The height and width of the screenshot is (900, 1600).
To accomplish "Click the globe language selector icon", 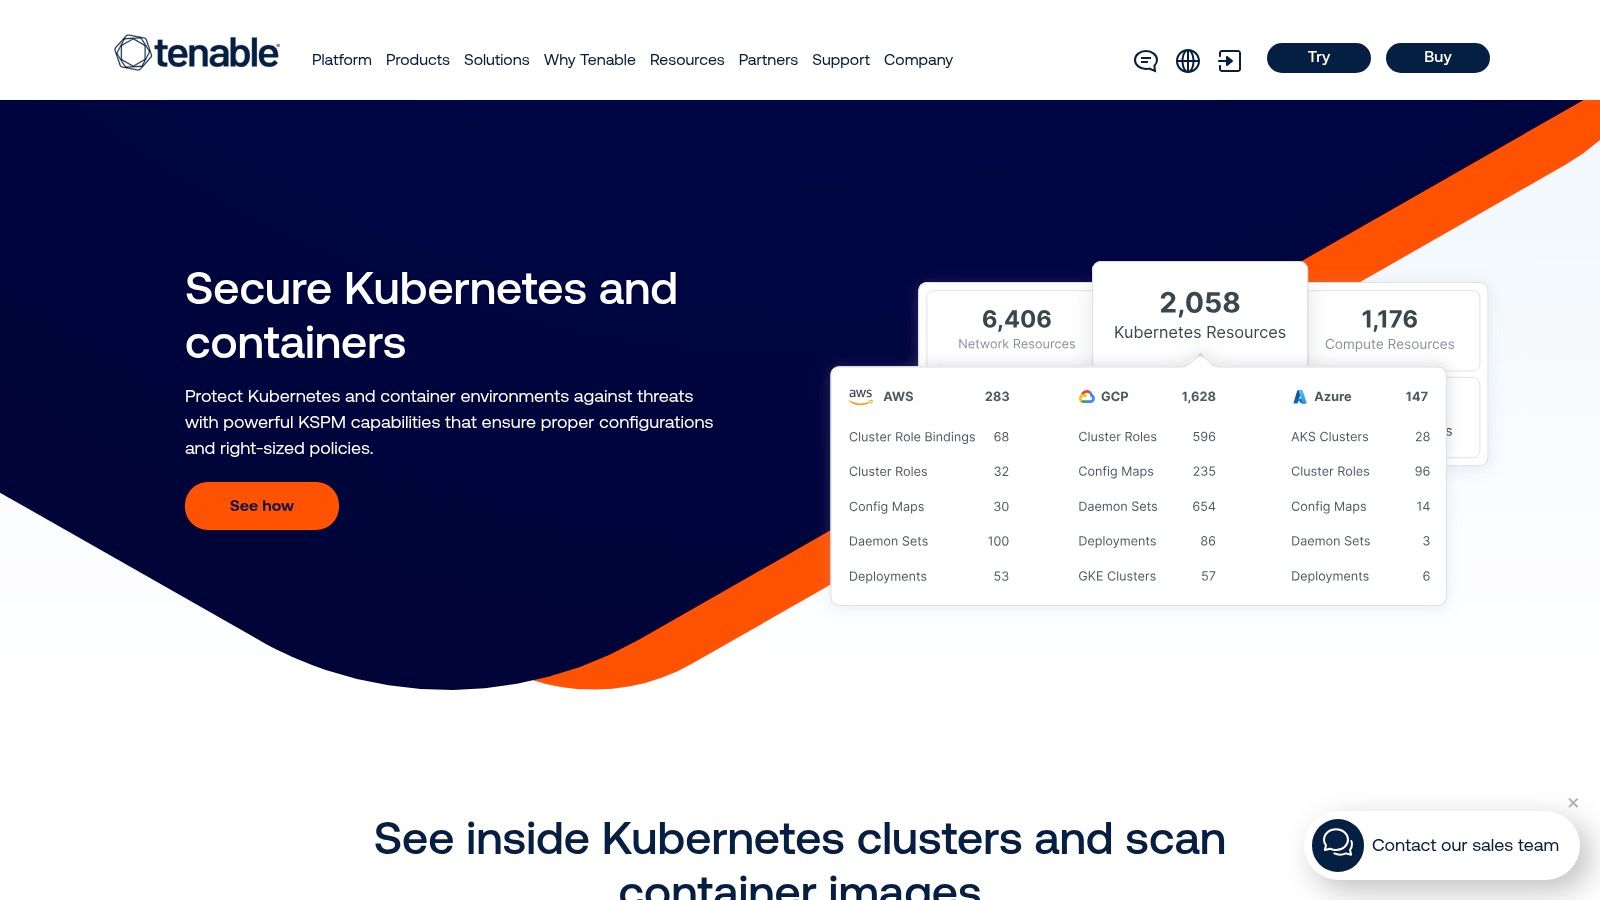I will (x=1188, y=61).
